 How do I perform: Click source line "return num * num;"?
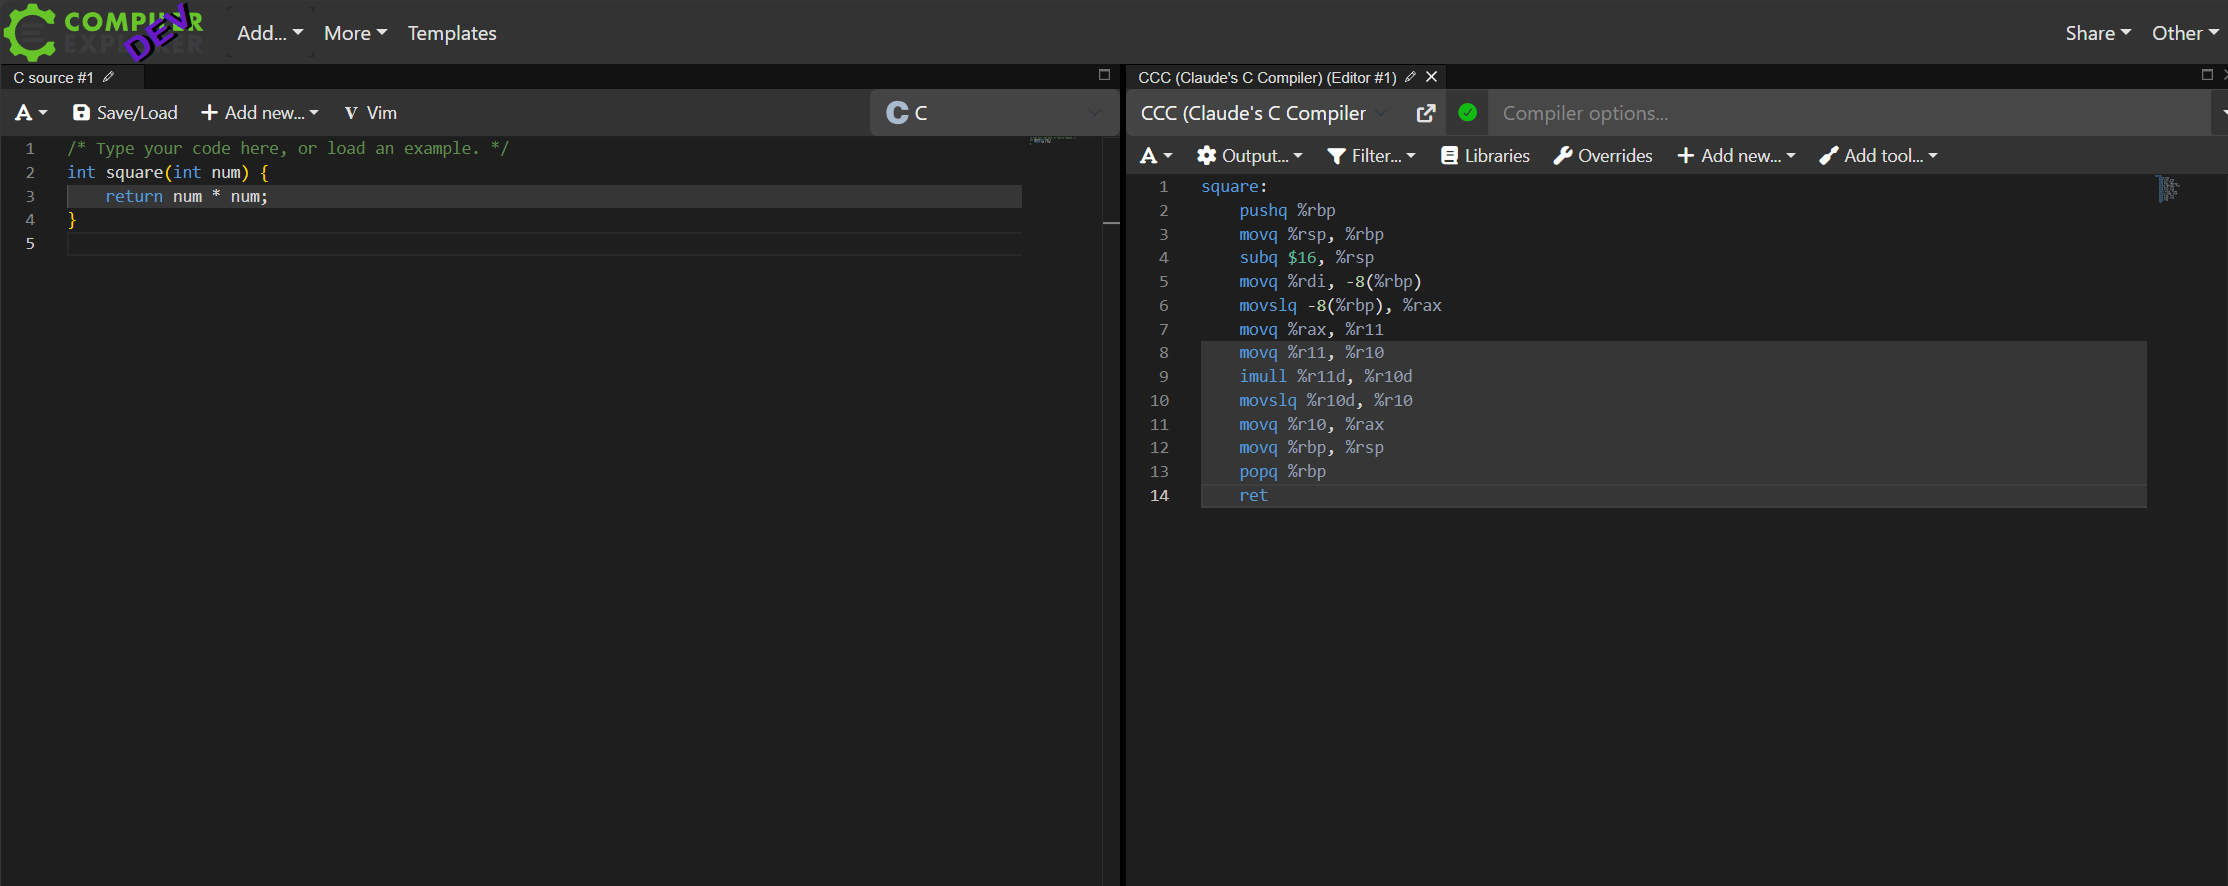(x=186, y=197)
